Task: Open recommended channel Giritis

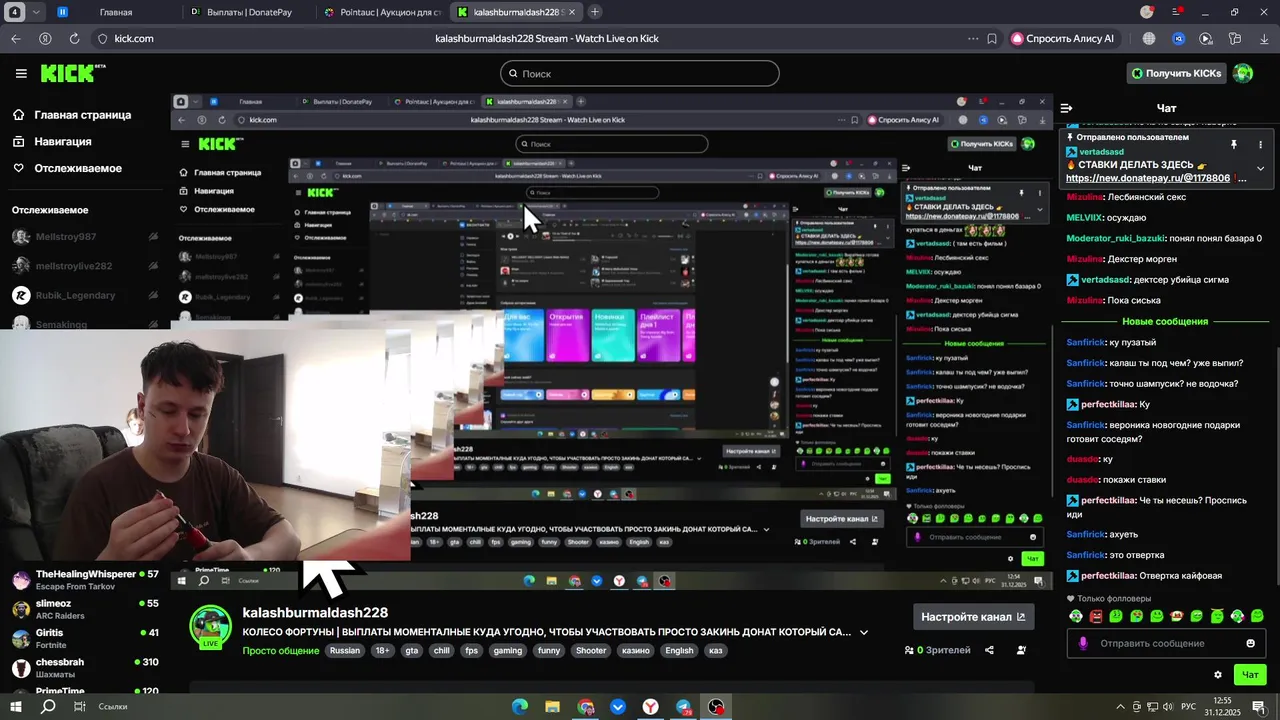Action: coord(85,638)
